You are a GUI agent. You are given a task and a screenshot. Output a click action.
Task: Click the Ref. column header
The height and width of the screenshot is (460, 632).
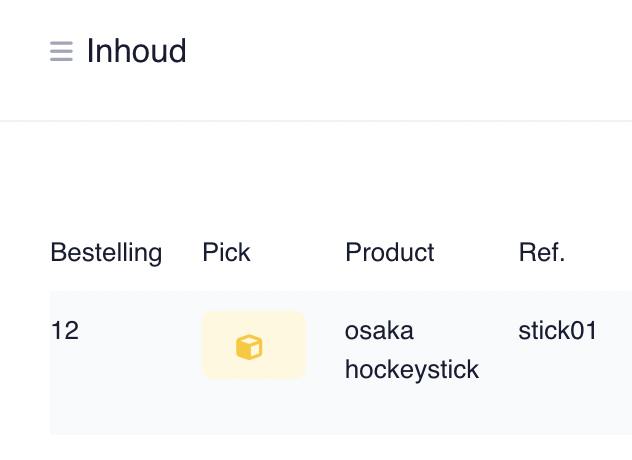tap(542, 252)
